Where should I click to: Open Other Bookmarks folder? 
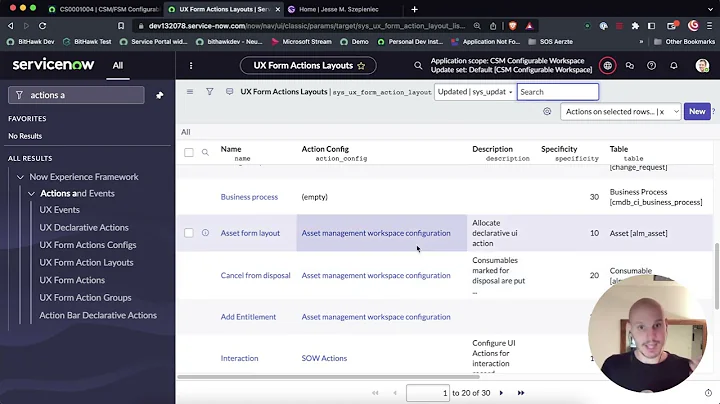pos(684,42)
